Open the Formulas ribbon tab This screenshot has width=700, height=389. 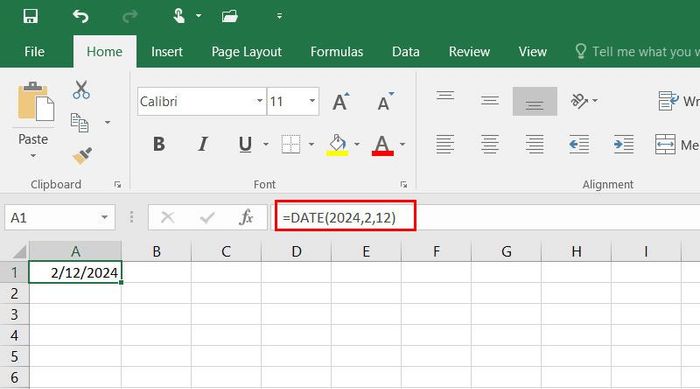[337, 52]
